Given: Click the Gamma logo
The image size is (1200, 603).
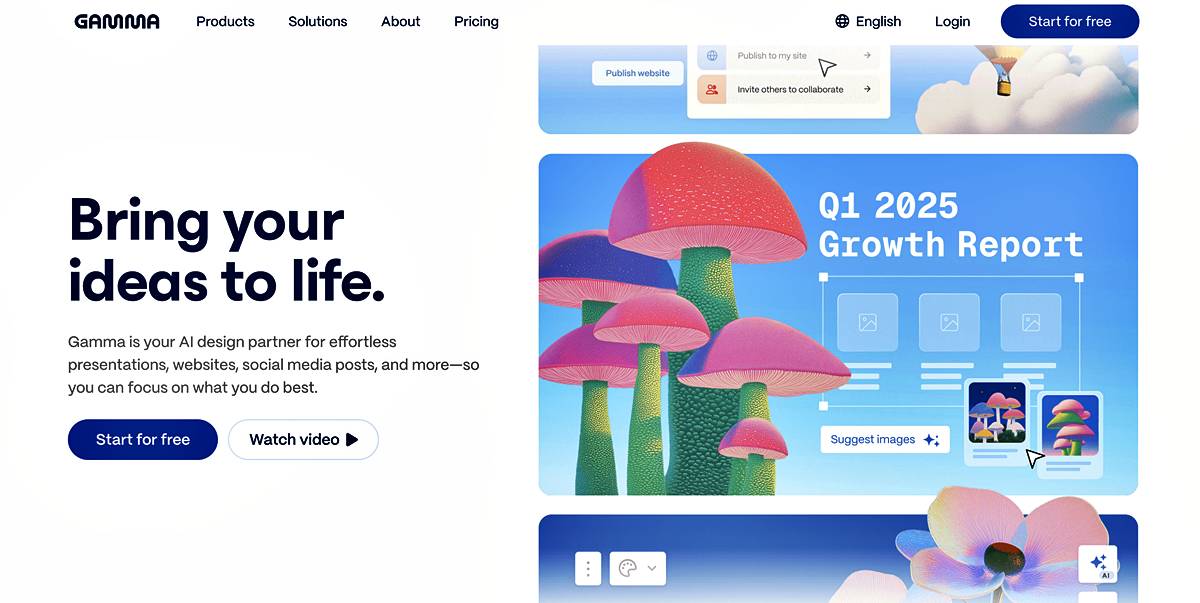Looking at the screenshot, I should pyautogui.click(x=117, y=21).
